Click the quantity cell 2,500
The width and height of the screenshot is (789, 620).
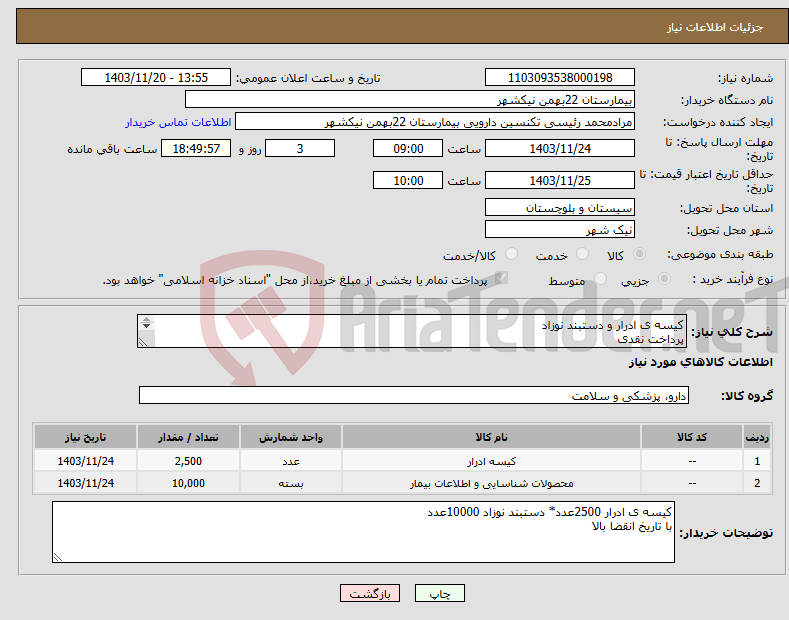(188, 461)
